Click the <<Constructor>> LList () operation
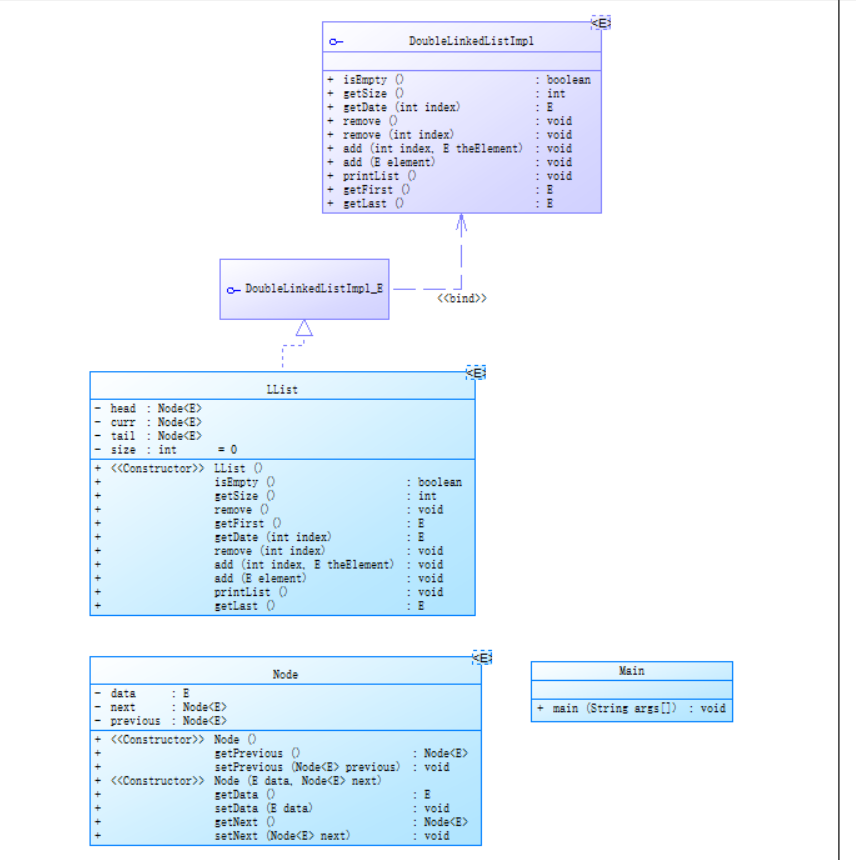This screenshot has height=860, width=856. point(186,468)
